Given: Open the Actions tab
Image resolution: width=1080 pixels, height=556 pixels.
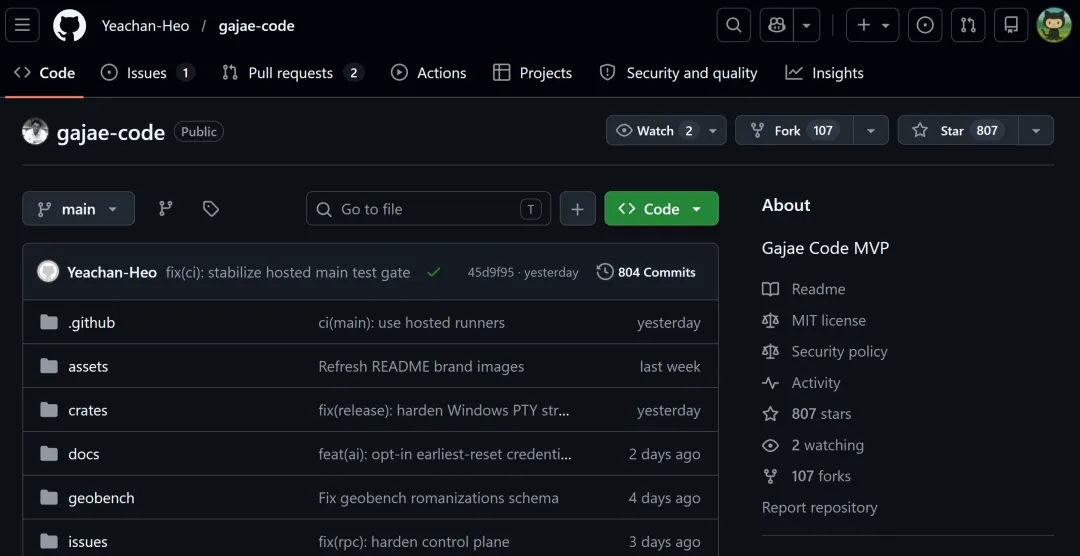Looking at the screenshot, I should pyautogui.click(x=428, y=73).
